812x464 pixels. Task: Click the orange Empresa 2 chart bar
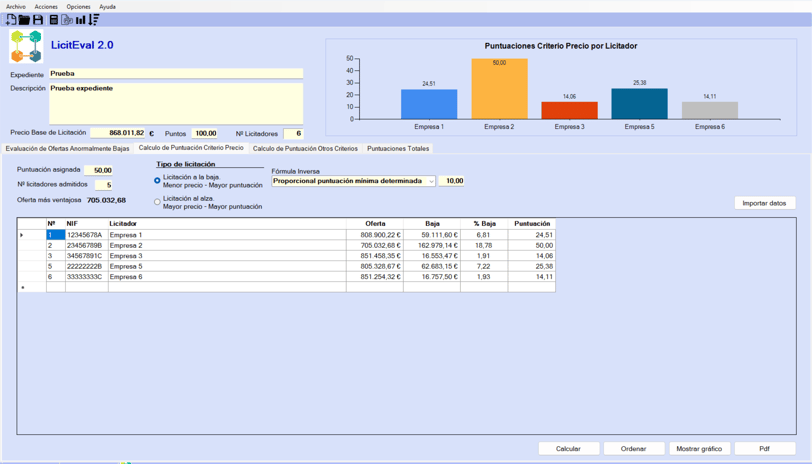pos(499,89)
